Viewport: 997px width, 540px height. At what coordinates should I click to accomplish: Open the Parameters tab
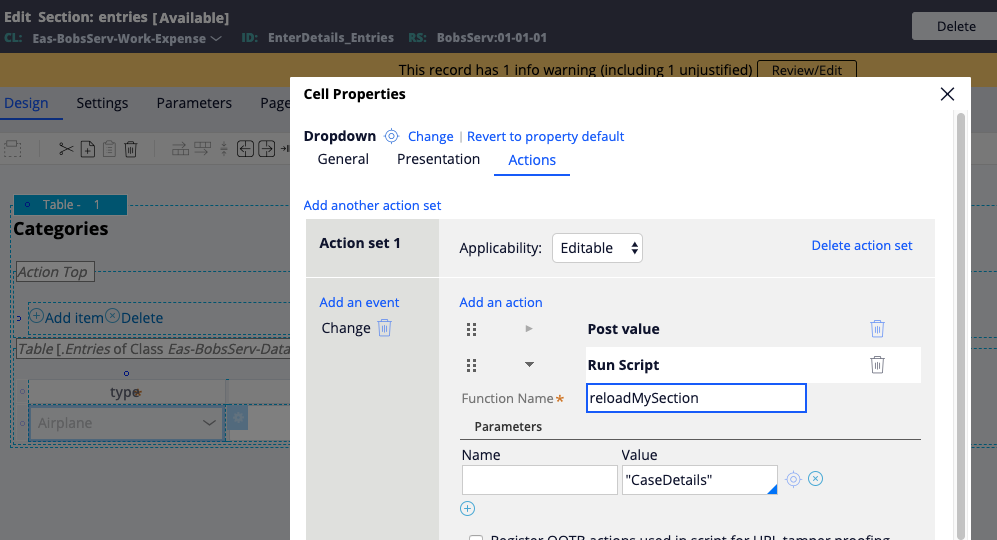tap(194, 103)
